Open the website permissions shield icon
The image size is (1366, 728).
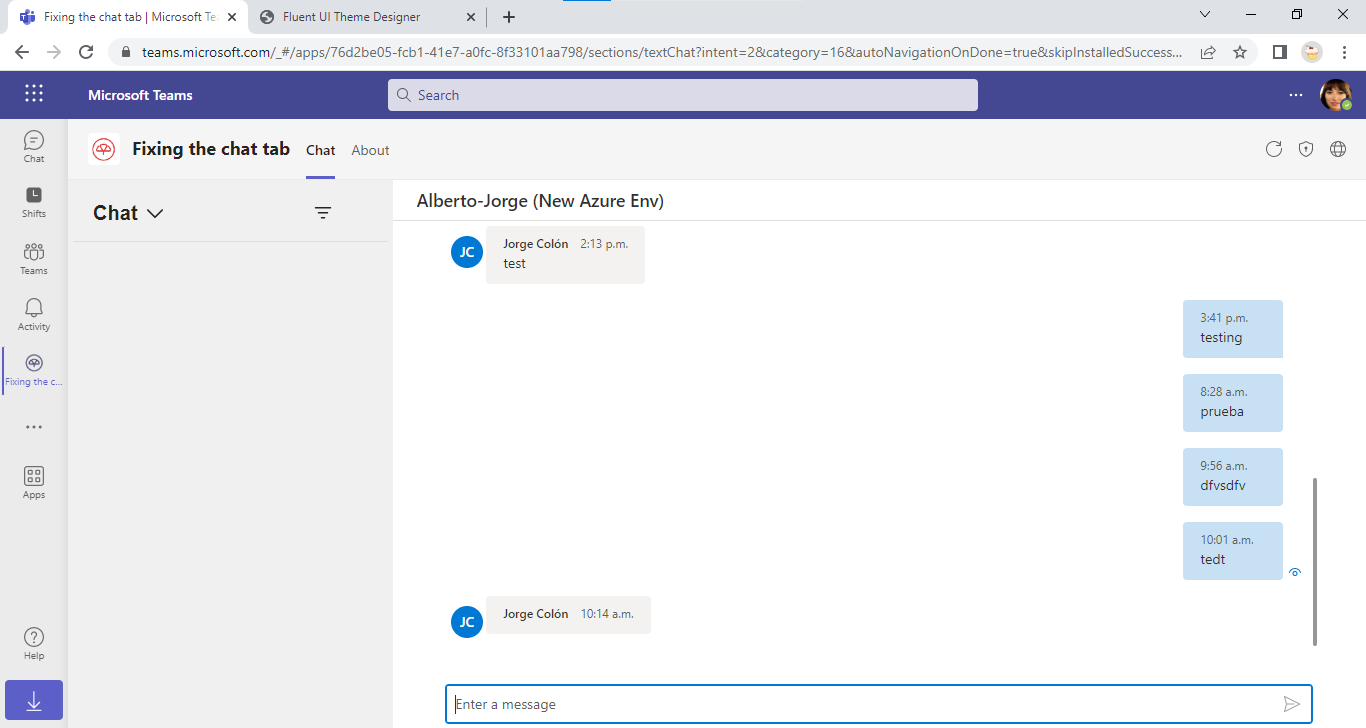[1306, 148]
